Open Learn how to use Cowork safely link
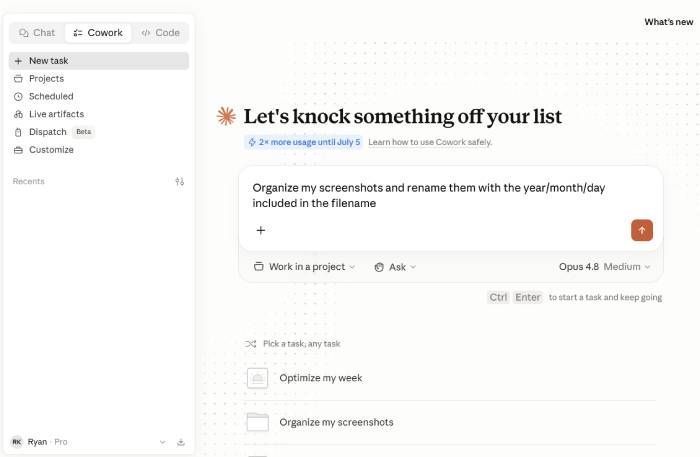The image size is (700, 457). pos(430,142)
